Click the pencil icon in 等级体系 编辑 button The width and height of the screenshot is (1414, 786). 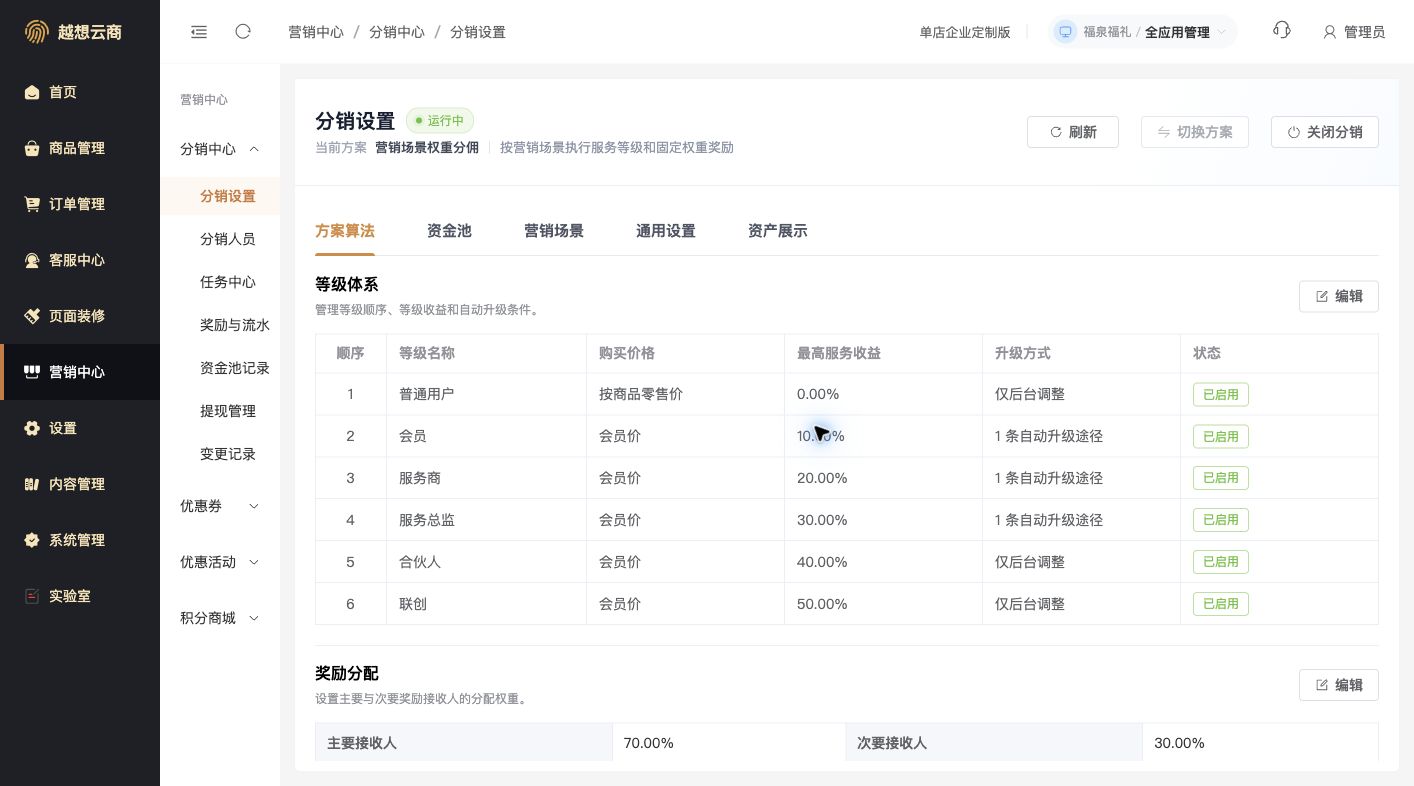pos(1322,296)
